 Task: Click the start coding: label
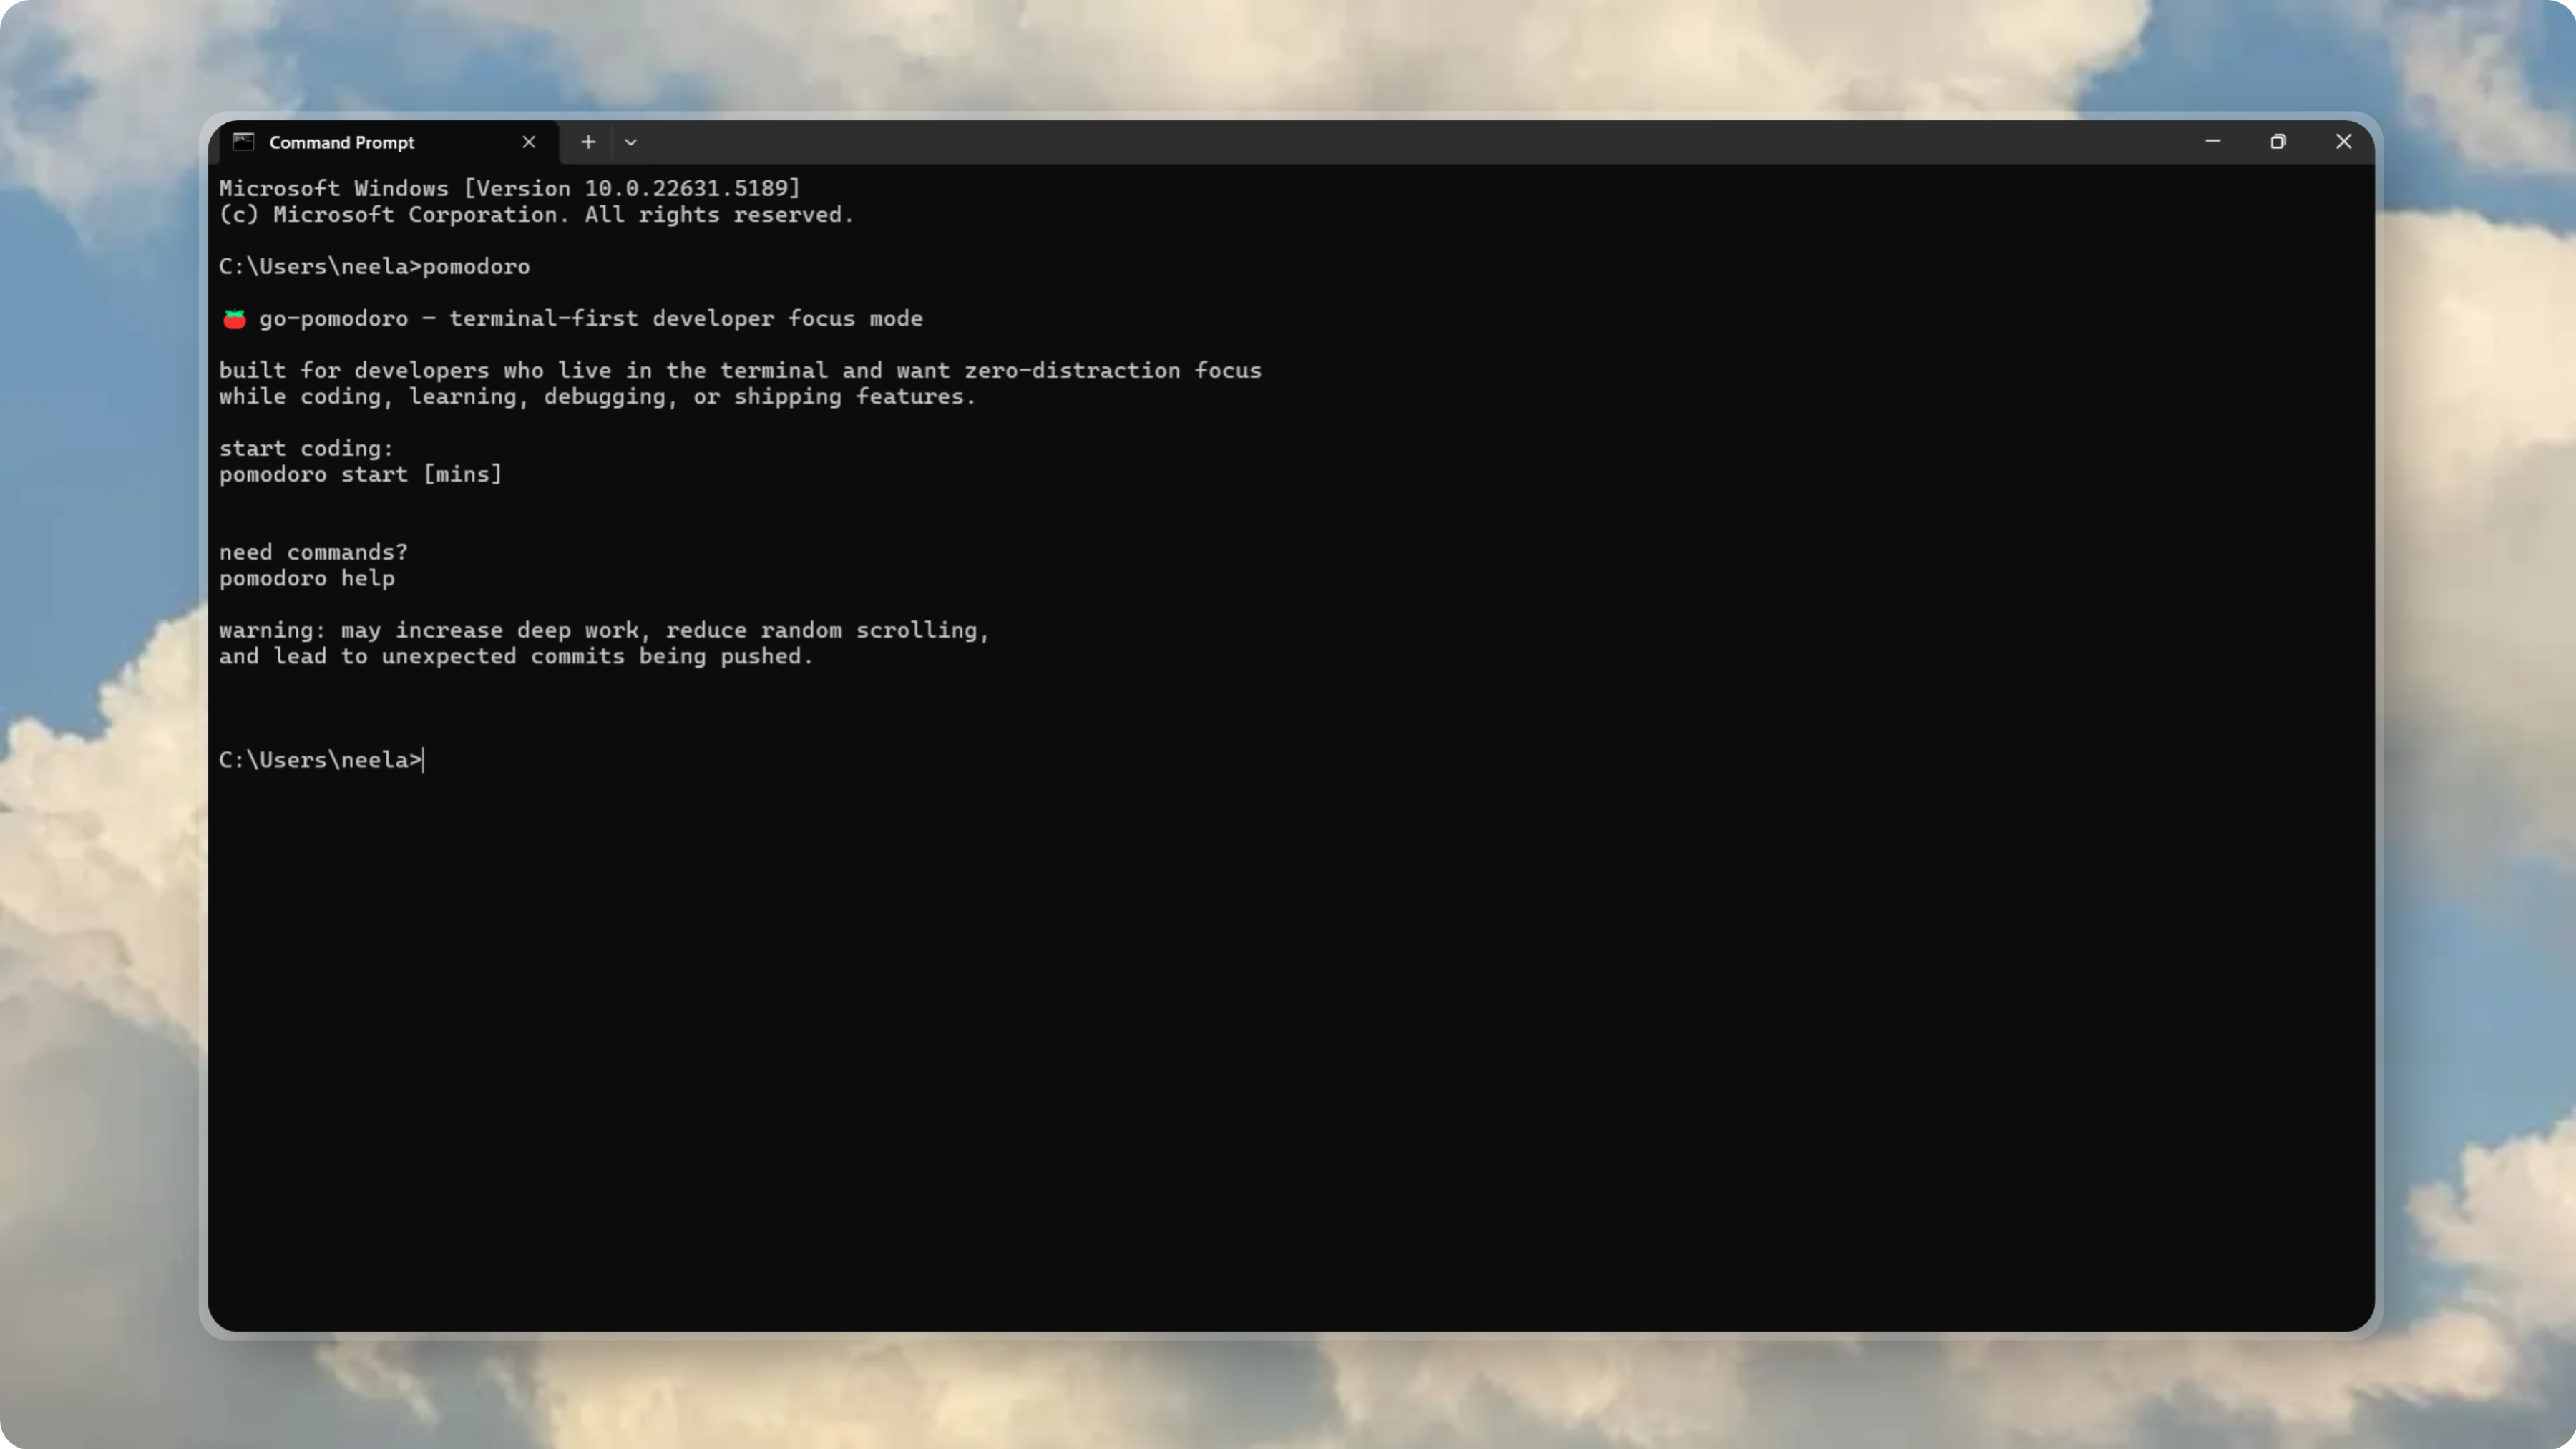305,448
